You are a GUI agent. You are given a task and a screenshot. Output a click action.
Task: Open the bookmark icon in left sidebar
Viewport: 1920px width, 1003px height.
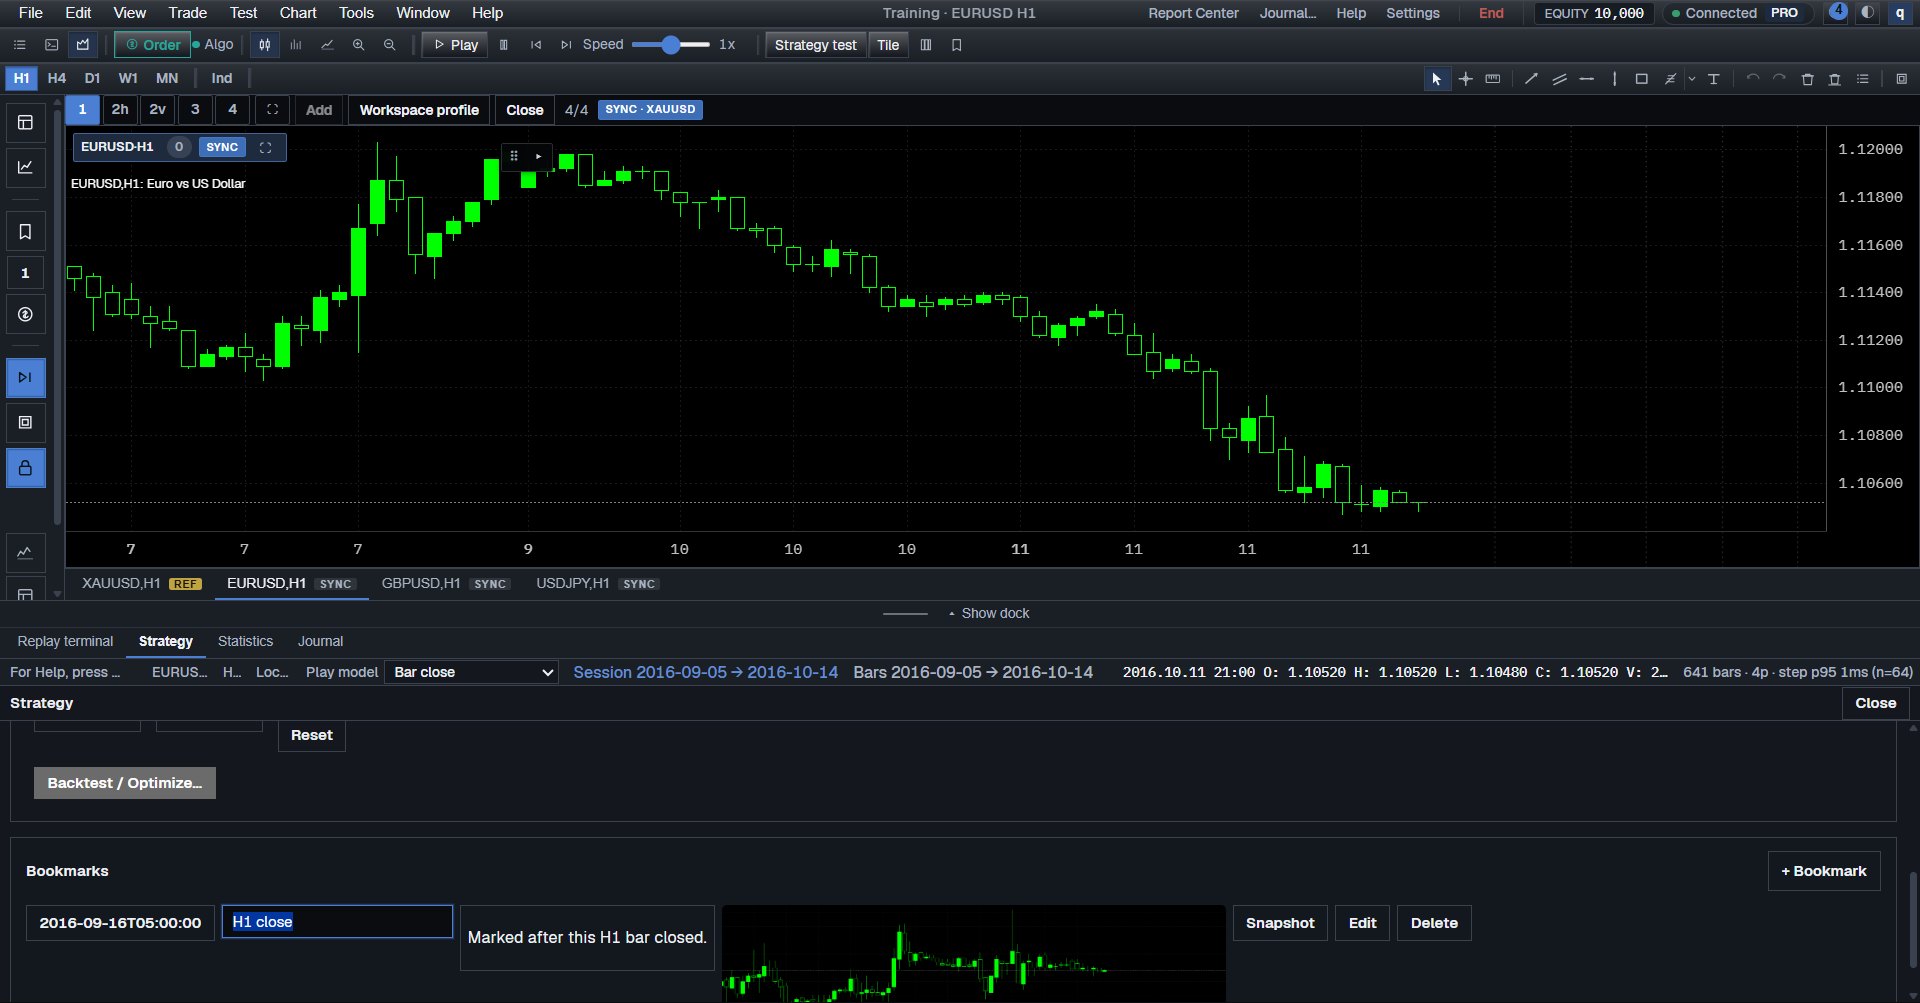pyautogui.click(x=26, y=232)
